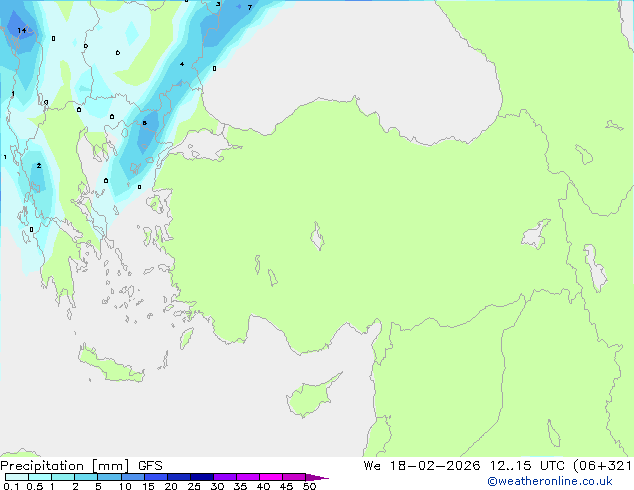This screenshot has height=490, width=634.
Task: Click the over-50 mm arrow tip of legend
Action: tap(317, 477)
